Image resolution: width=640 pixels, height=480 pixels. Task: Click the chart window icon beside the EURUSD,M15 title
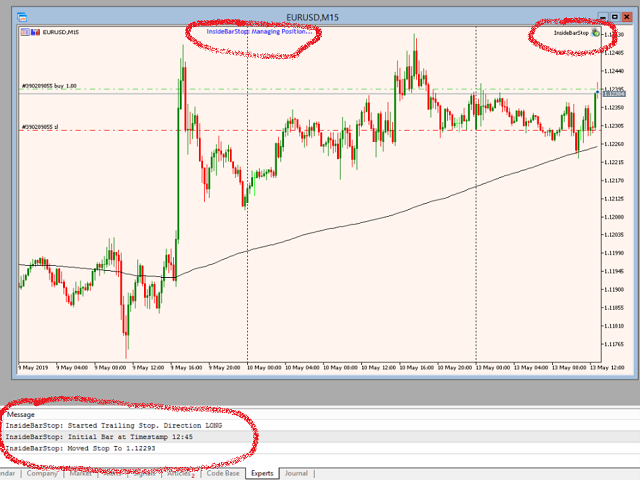[22, 17]
